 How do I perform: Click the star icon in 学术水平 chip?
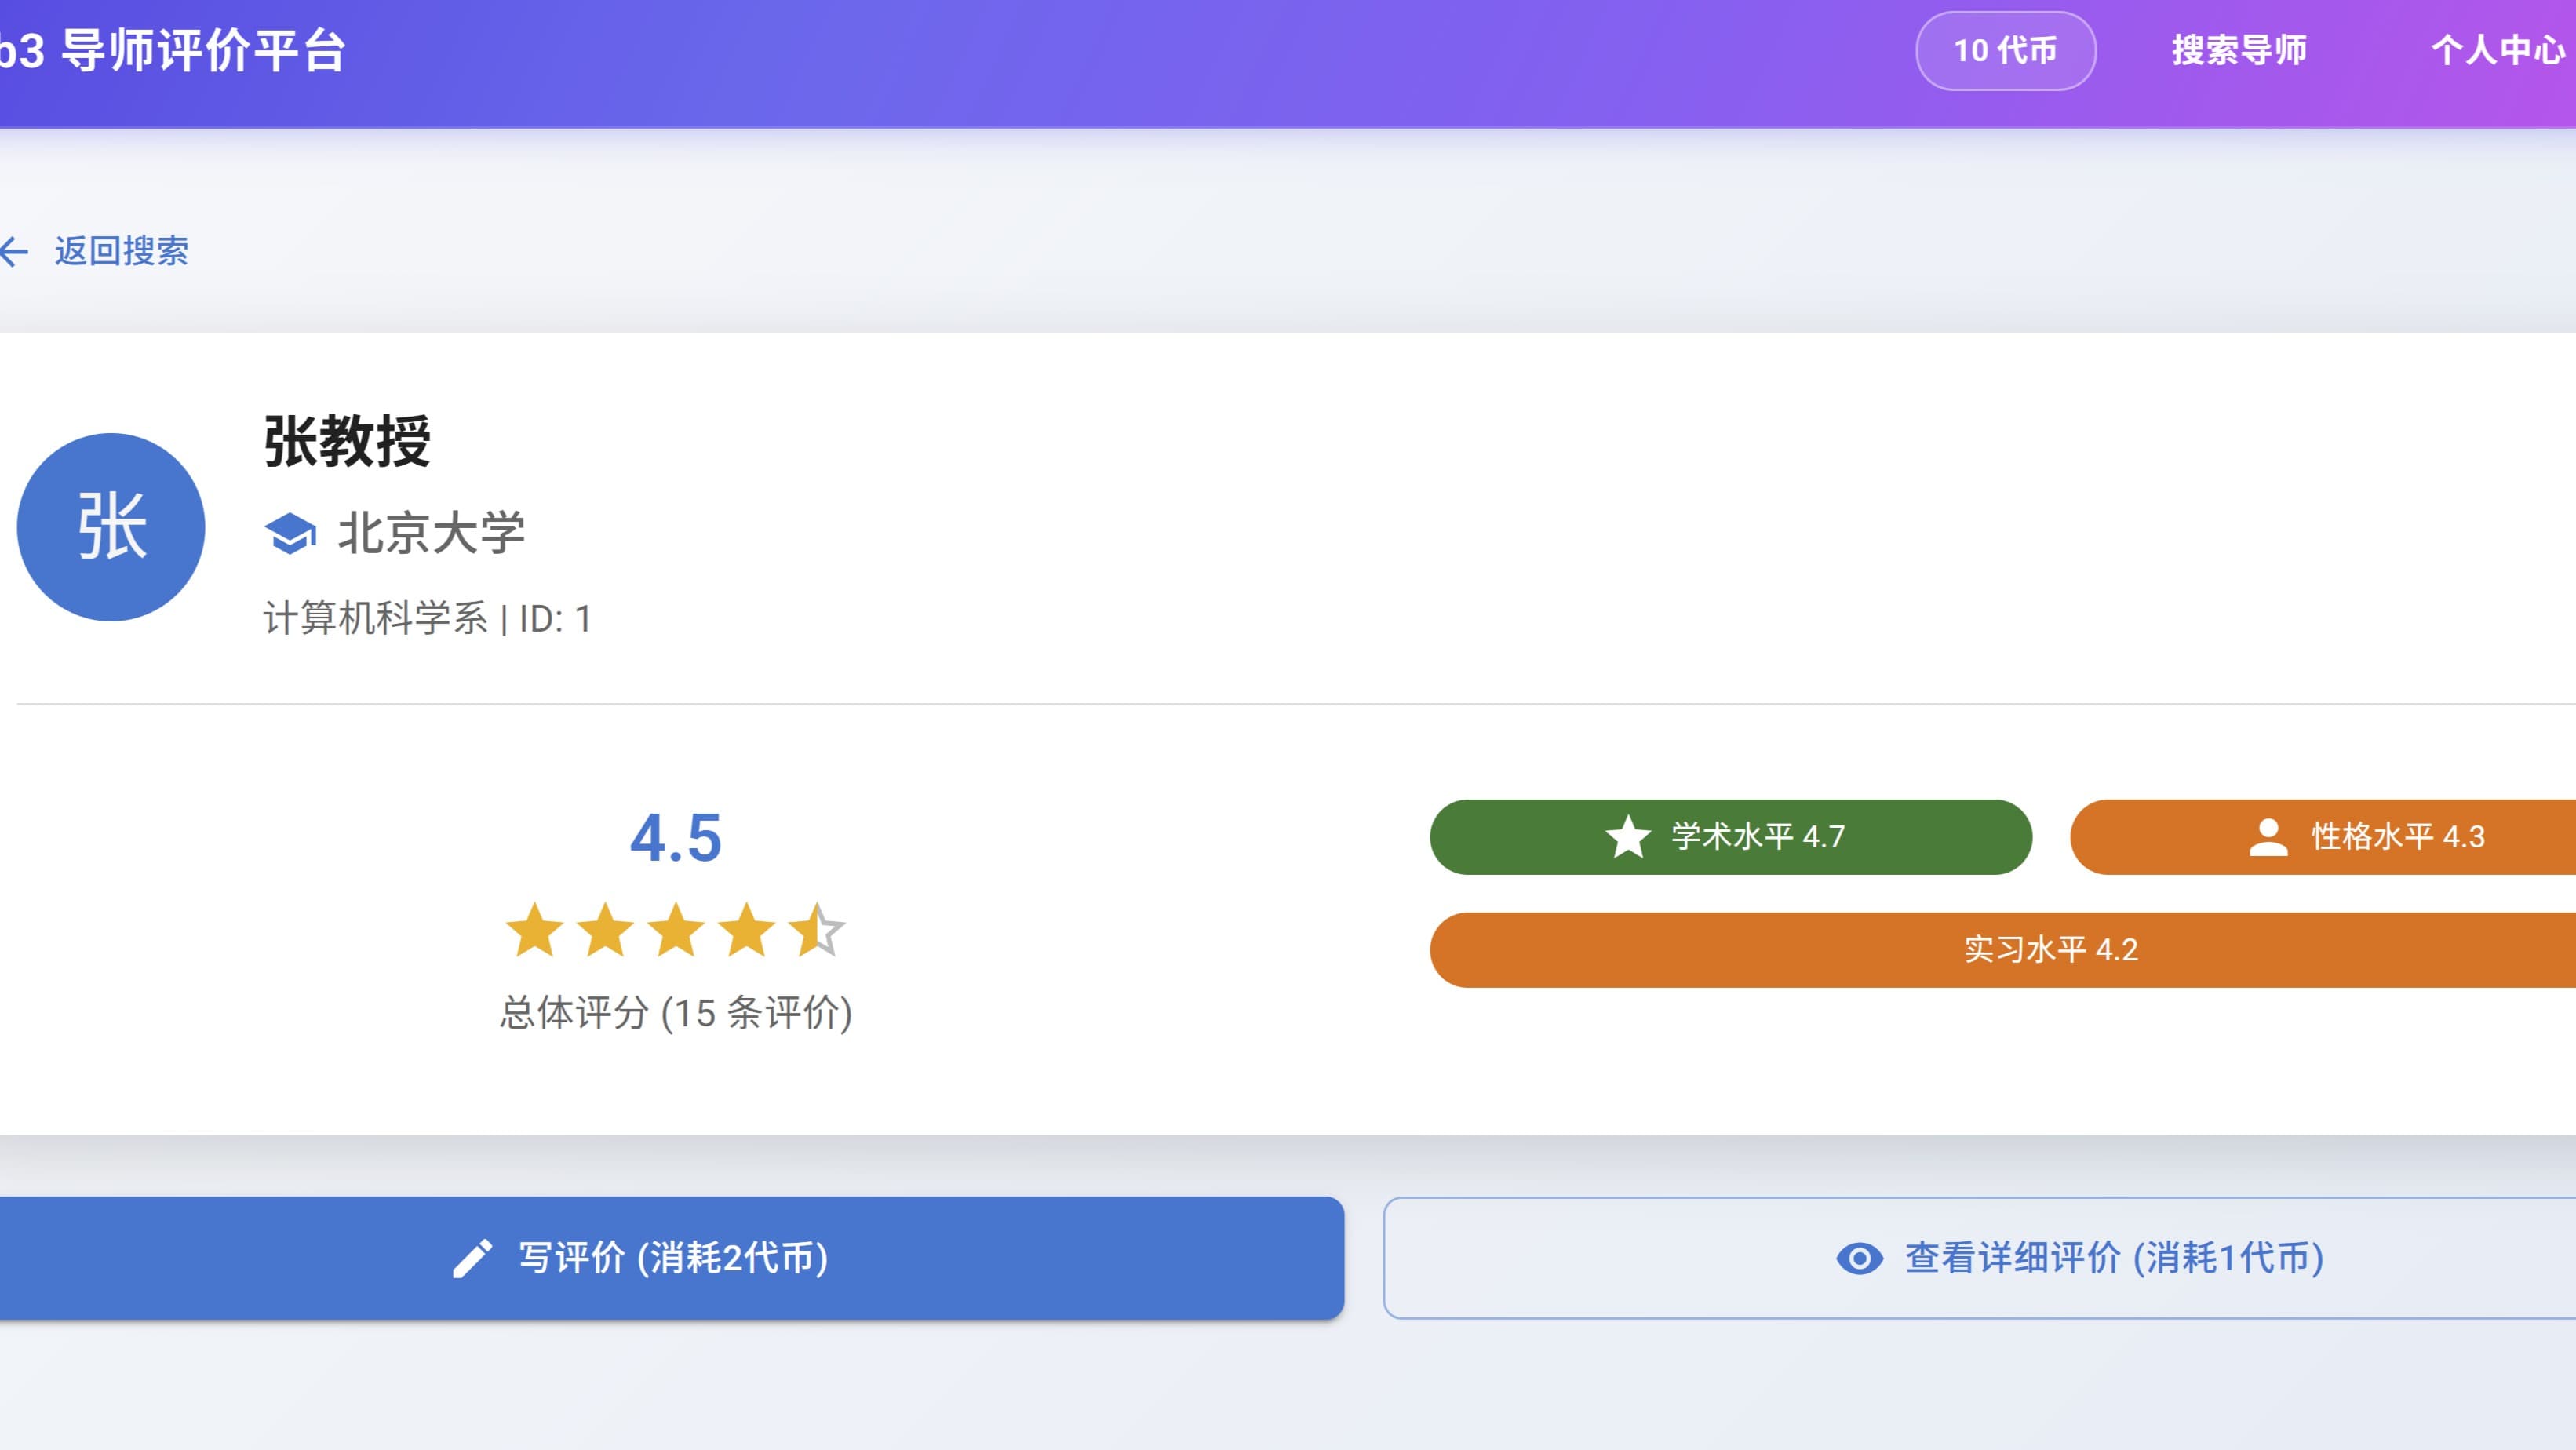click(x=1628, y=837)
